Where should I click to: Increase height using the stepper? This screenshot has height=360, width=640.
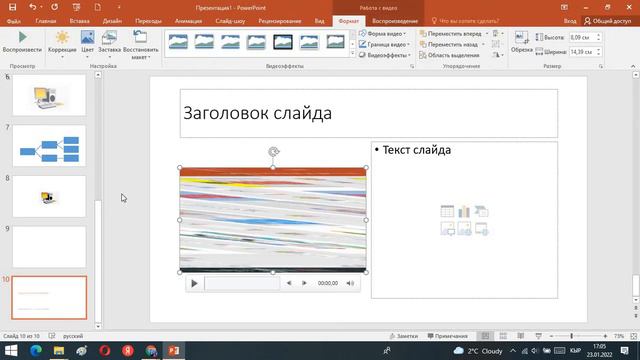[598, 35]
